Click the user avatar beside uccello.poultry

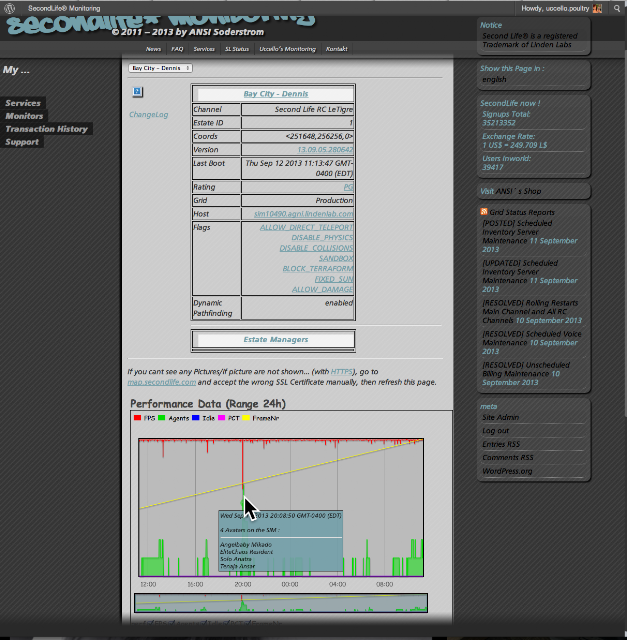(598, 8)
